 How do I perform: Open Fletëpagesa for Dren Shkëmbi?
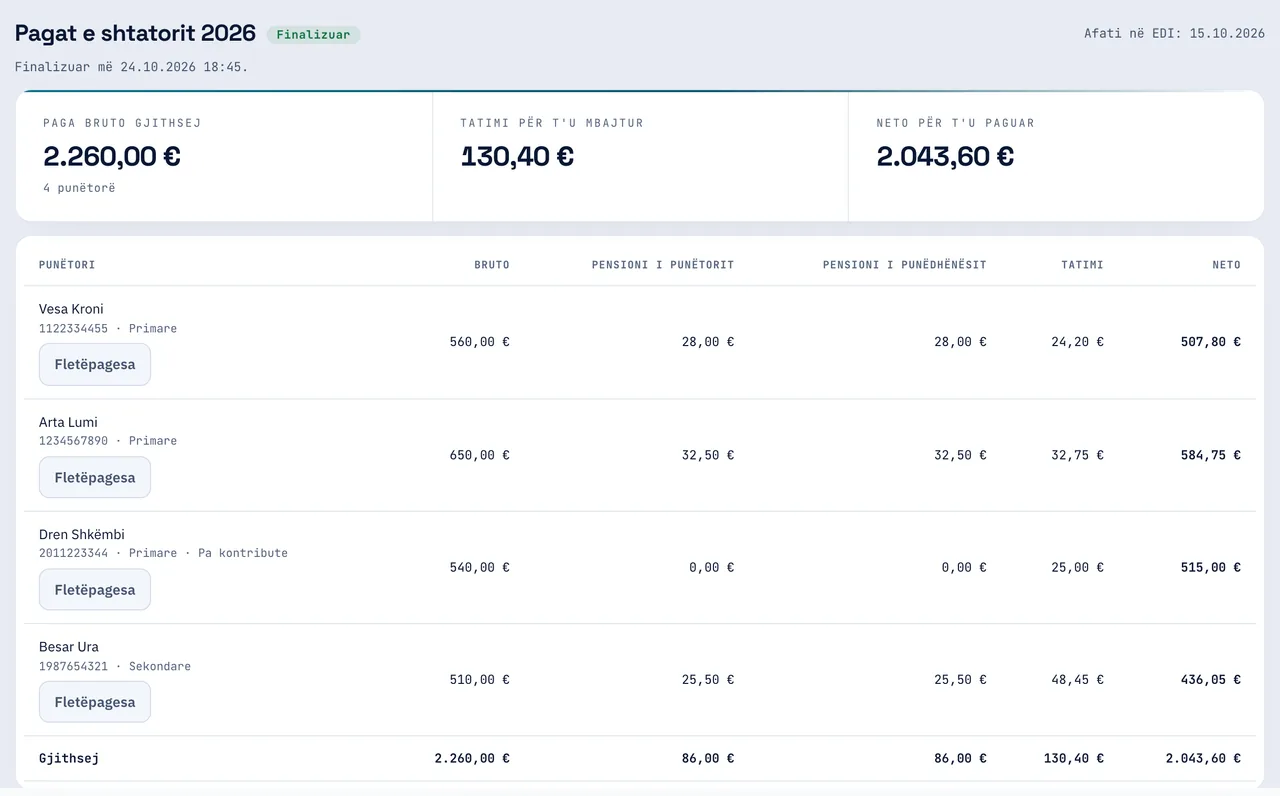coord(95,589)
